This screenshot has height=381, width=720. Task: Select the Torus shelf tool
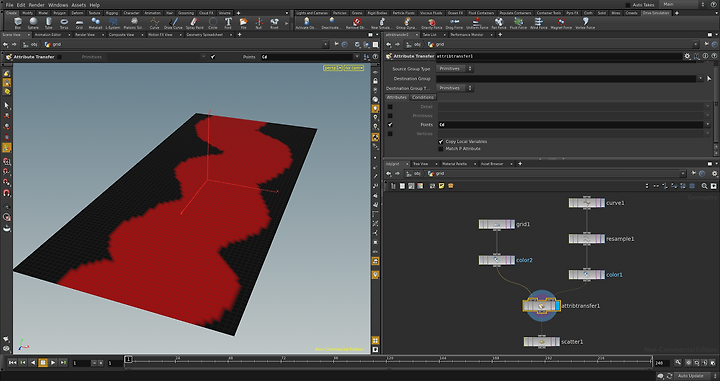64,23
